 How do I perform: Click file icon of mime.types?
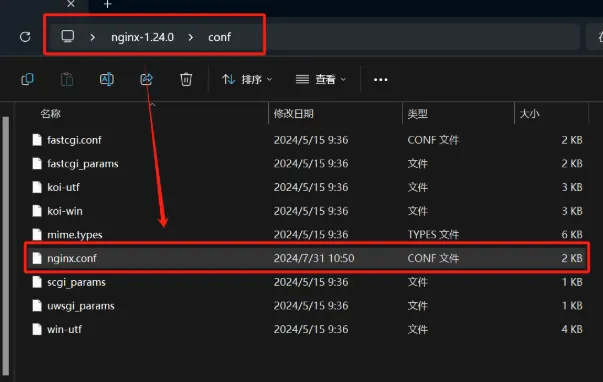[x=37, y=234]
